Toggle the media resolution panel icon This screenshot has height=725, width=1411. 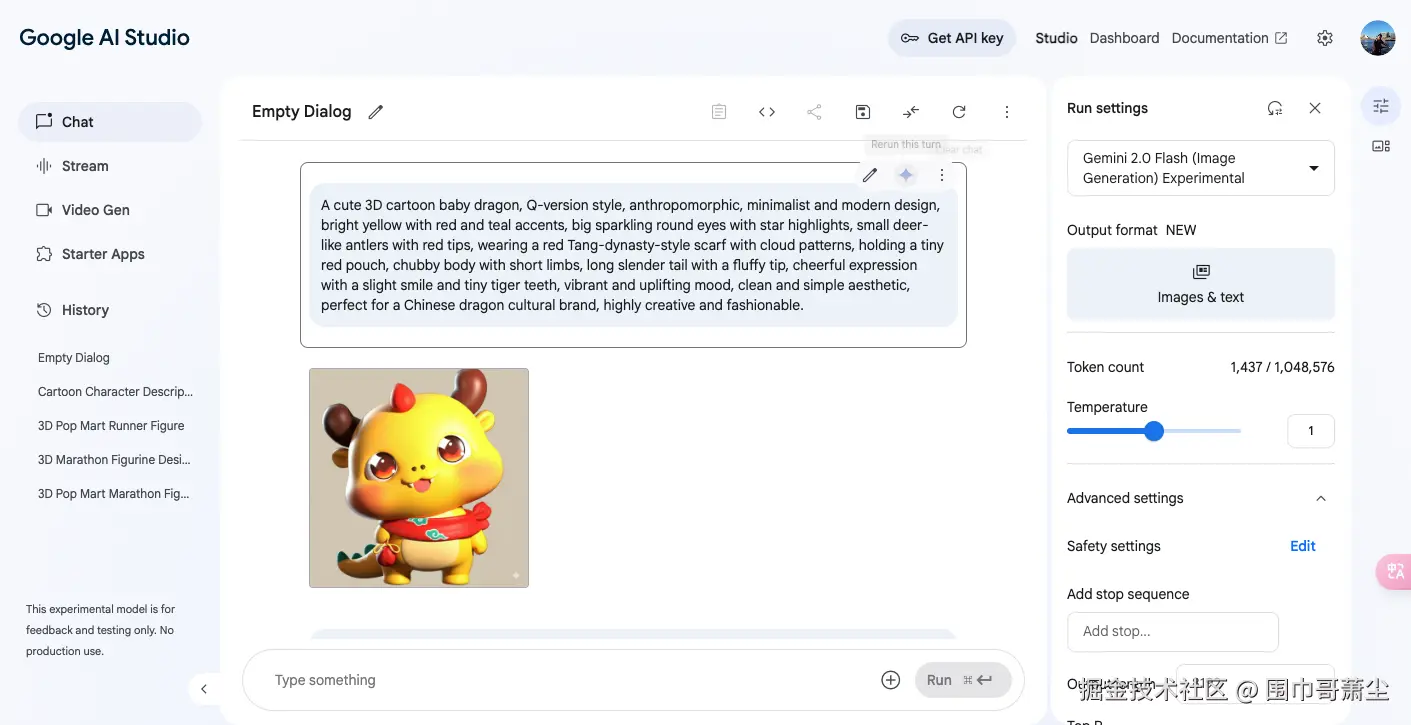point(1380,146)
